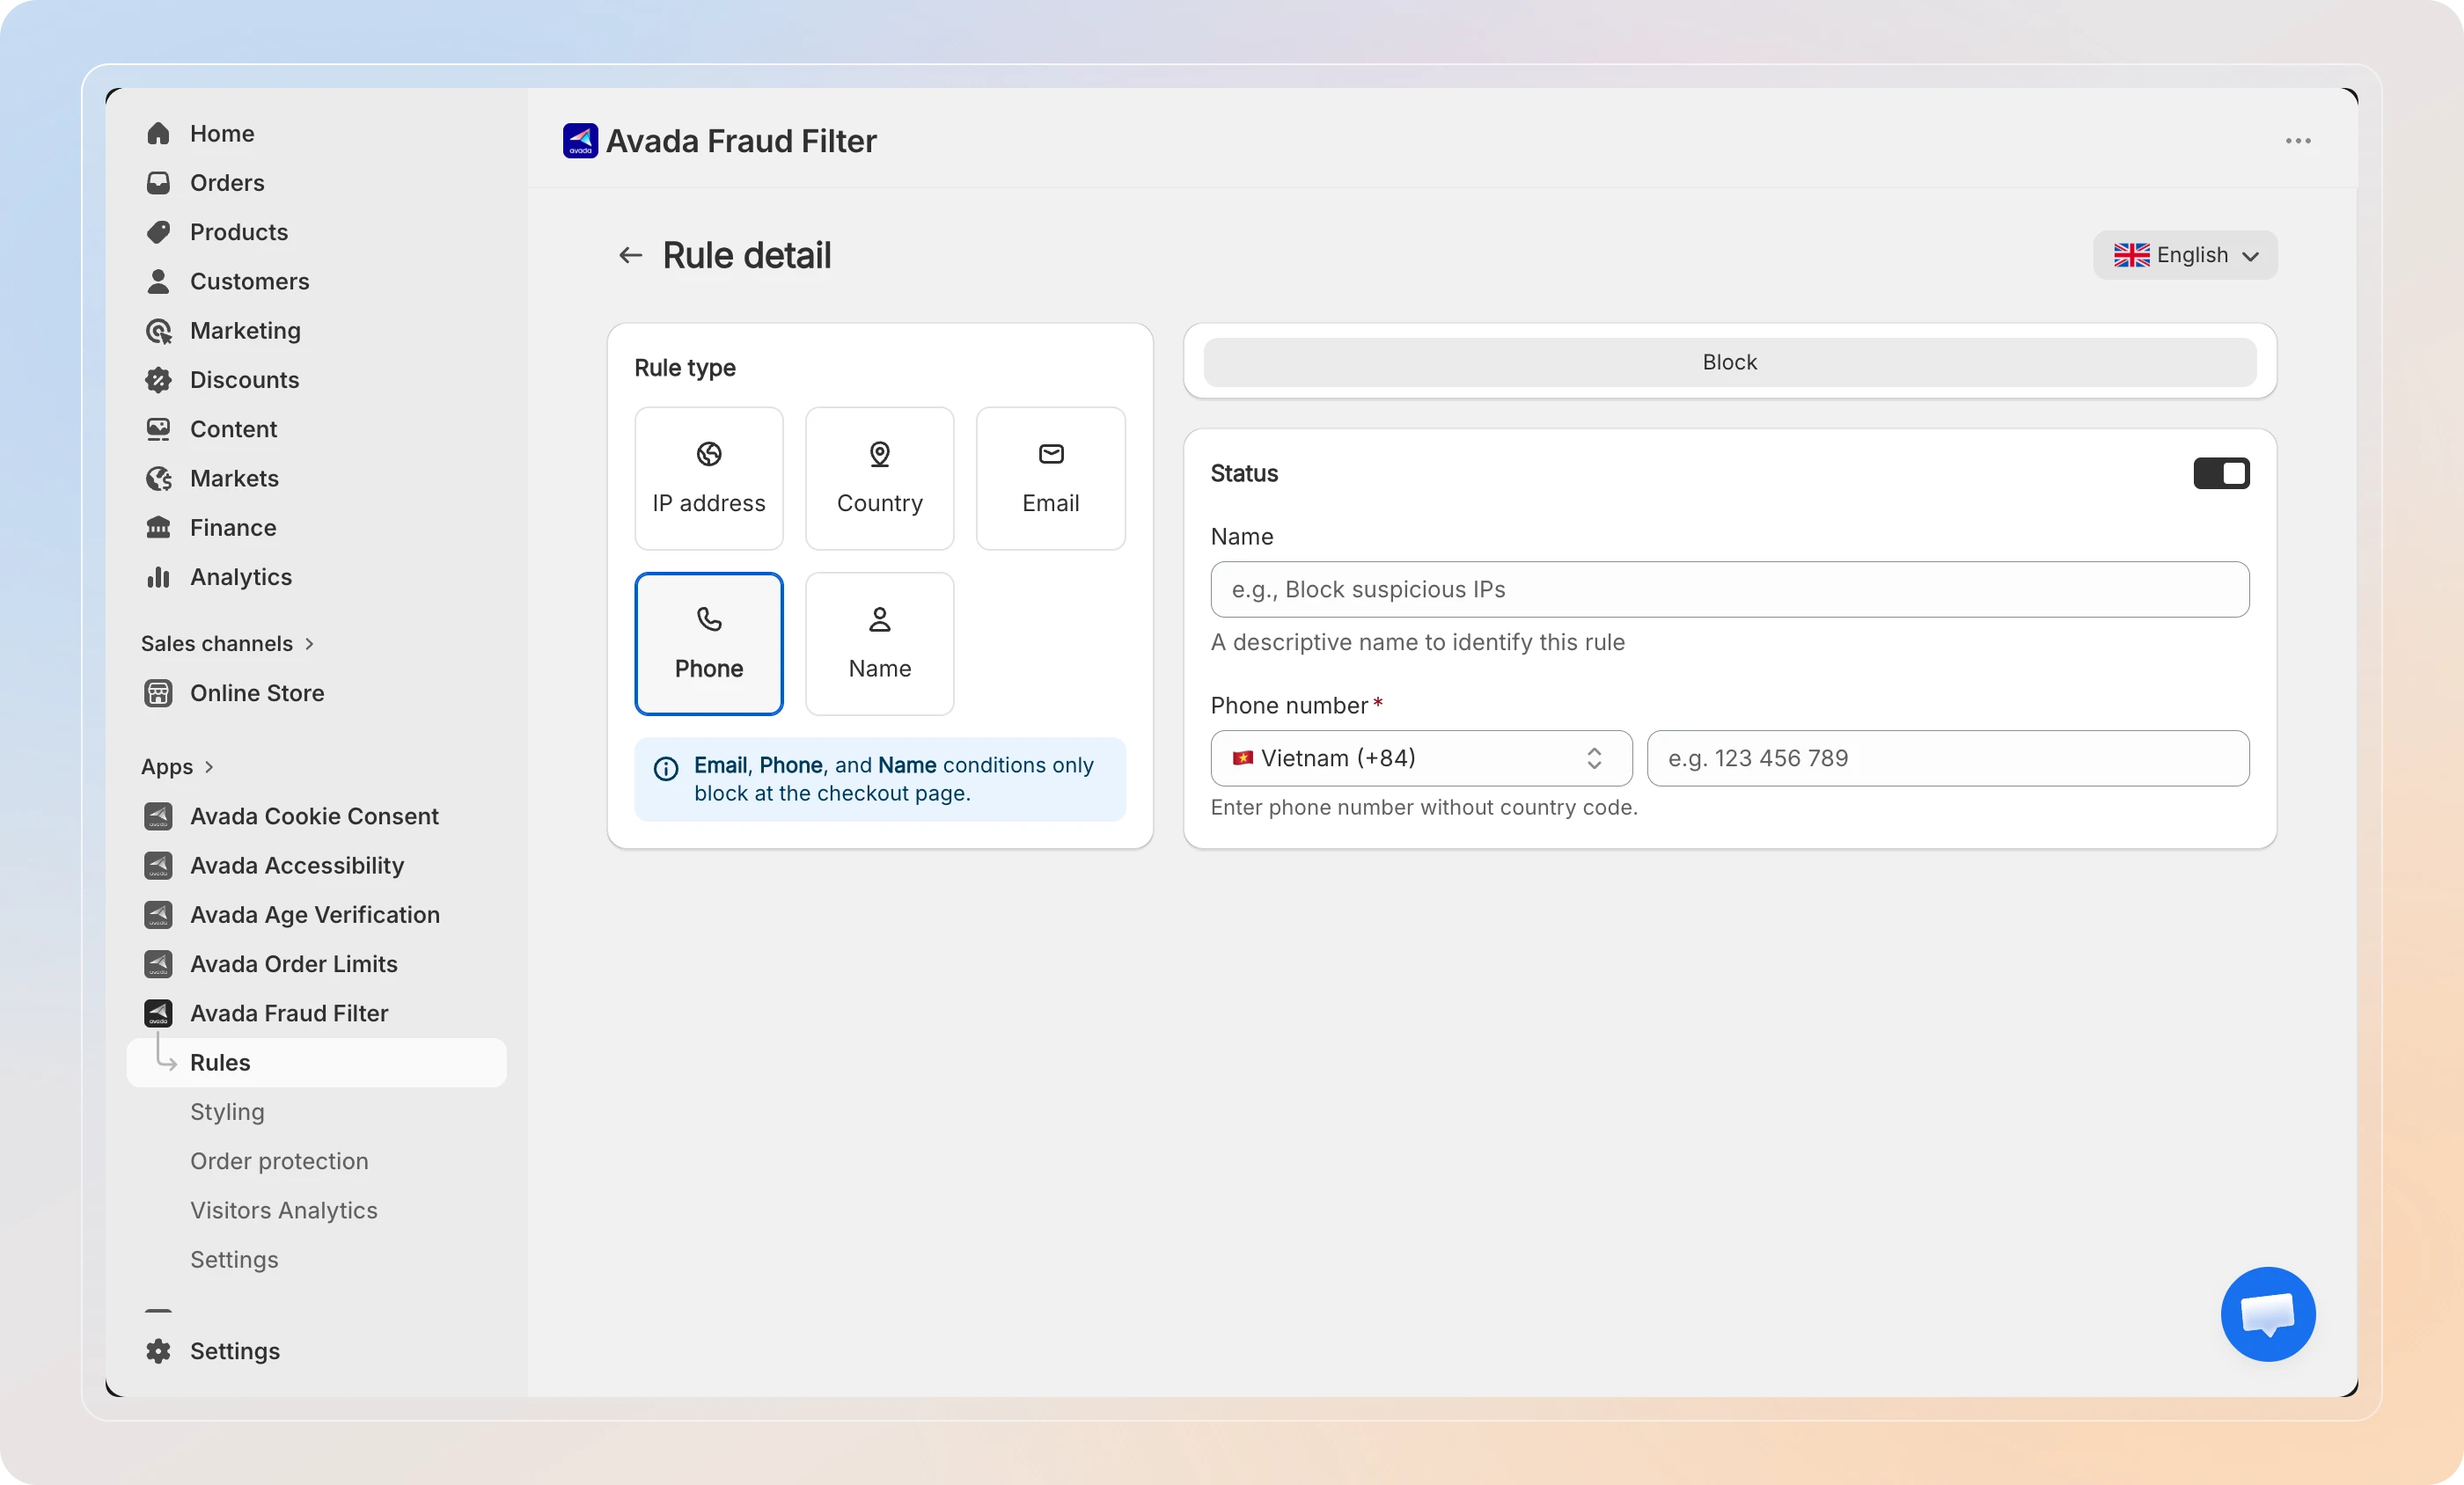
Task: Open the Avada Cookie Consent app link
Action: (x=314, y=816)
